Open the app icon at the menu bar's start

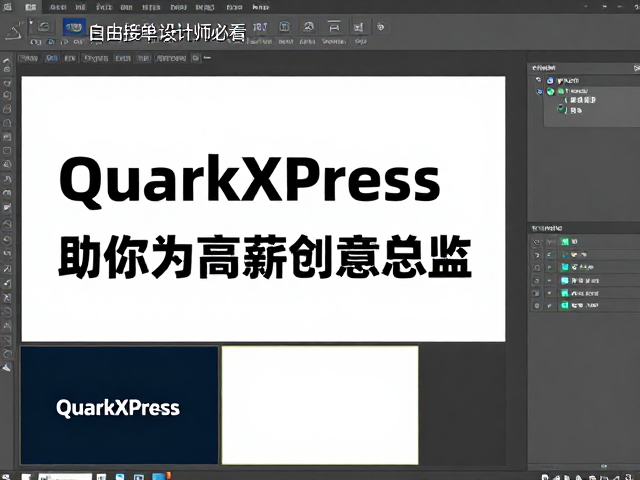(7, 7)
